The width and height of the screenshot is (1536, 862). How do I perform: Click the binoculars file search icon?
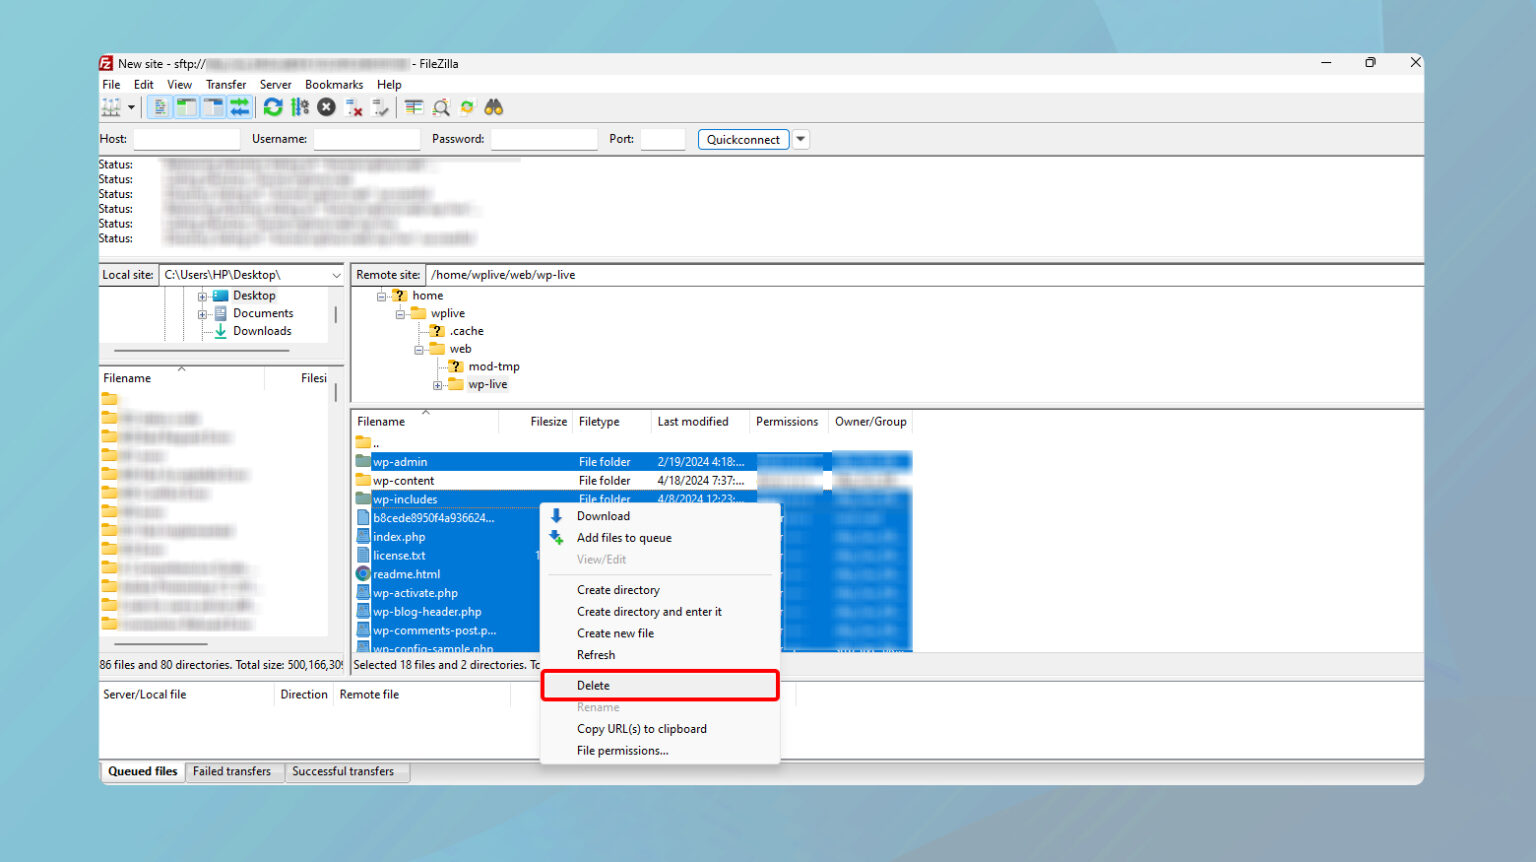(494, 108)
